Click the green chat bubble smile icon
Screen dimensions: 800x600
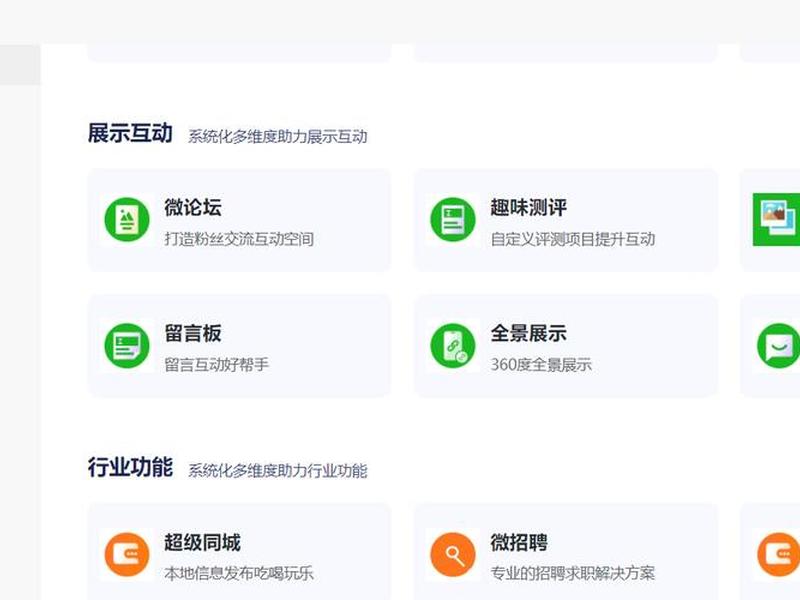click(779, 345)
